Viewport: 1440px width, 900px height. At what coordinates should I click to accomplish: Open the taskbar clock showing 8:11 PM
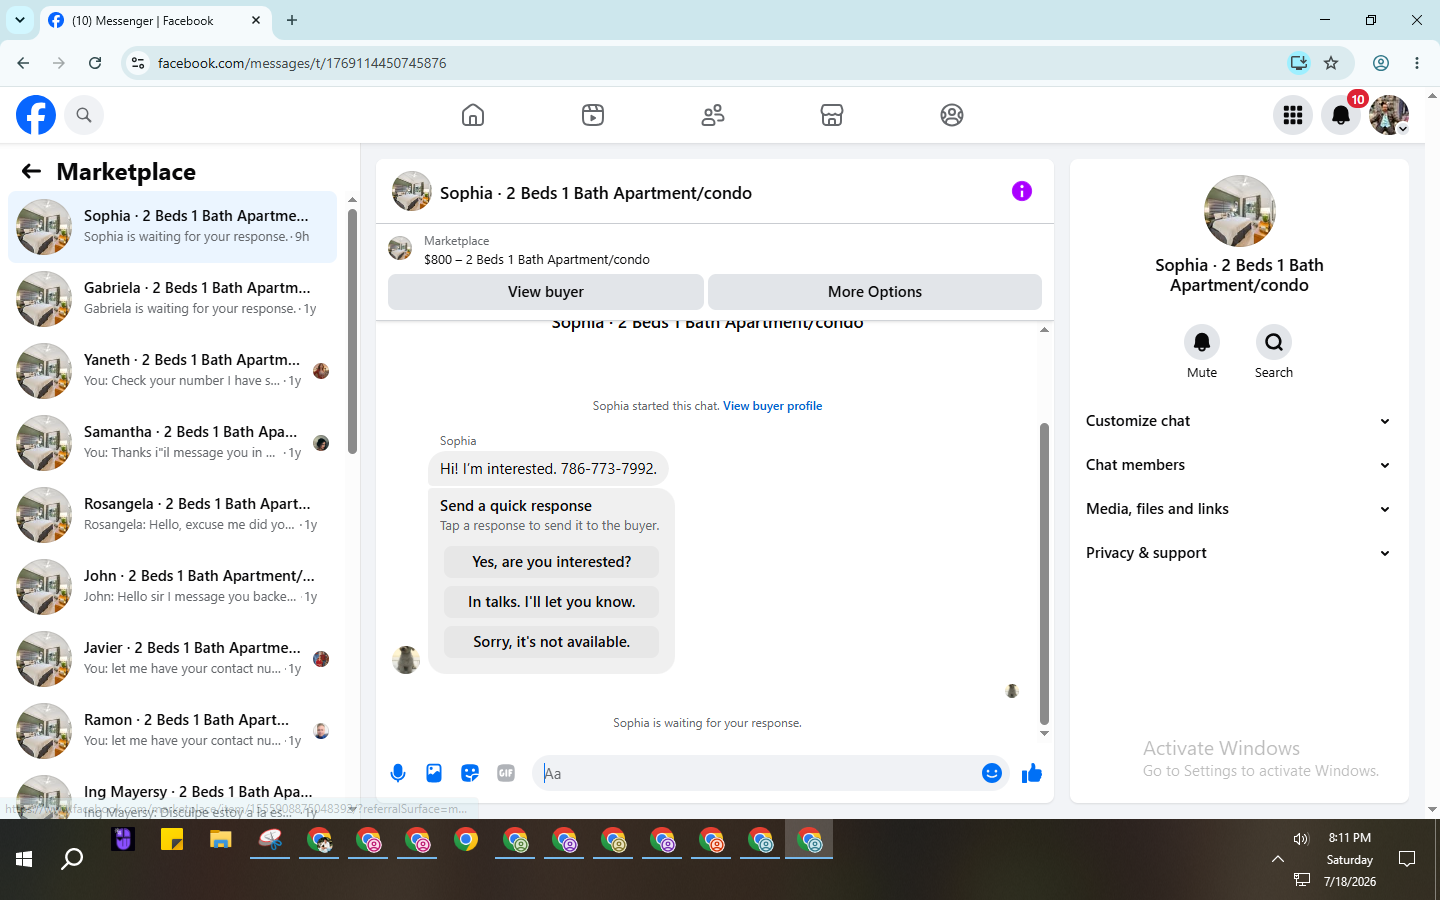coord(1350,838)
